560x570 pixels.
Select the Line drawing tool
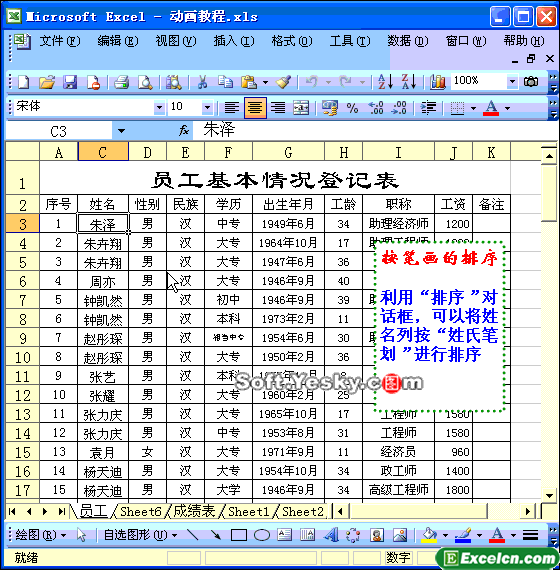[x=192, y=535]
